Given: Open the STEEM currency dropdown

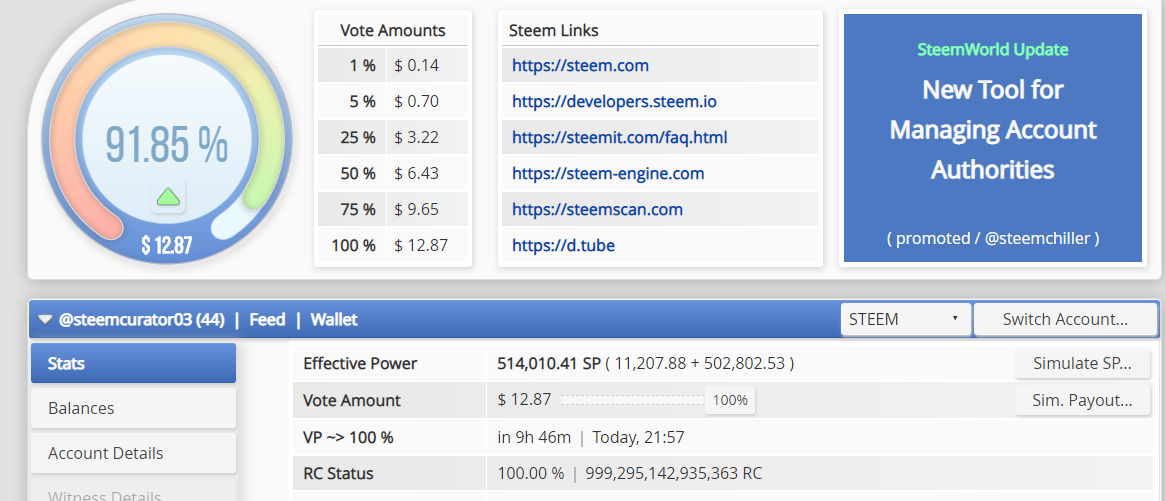Looking at the screenshot, I should coord(904,320).
